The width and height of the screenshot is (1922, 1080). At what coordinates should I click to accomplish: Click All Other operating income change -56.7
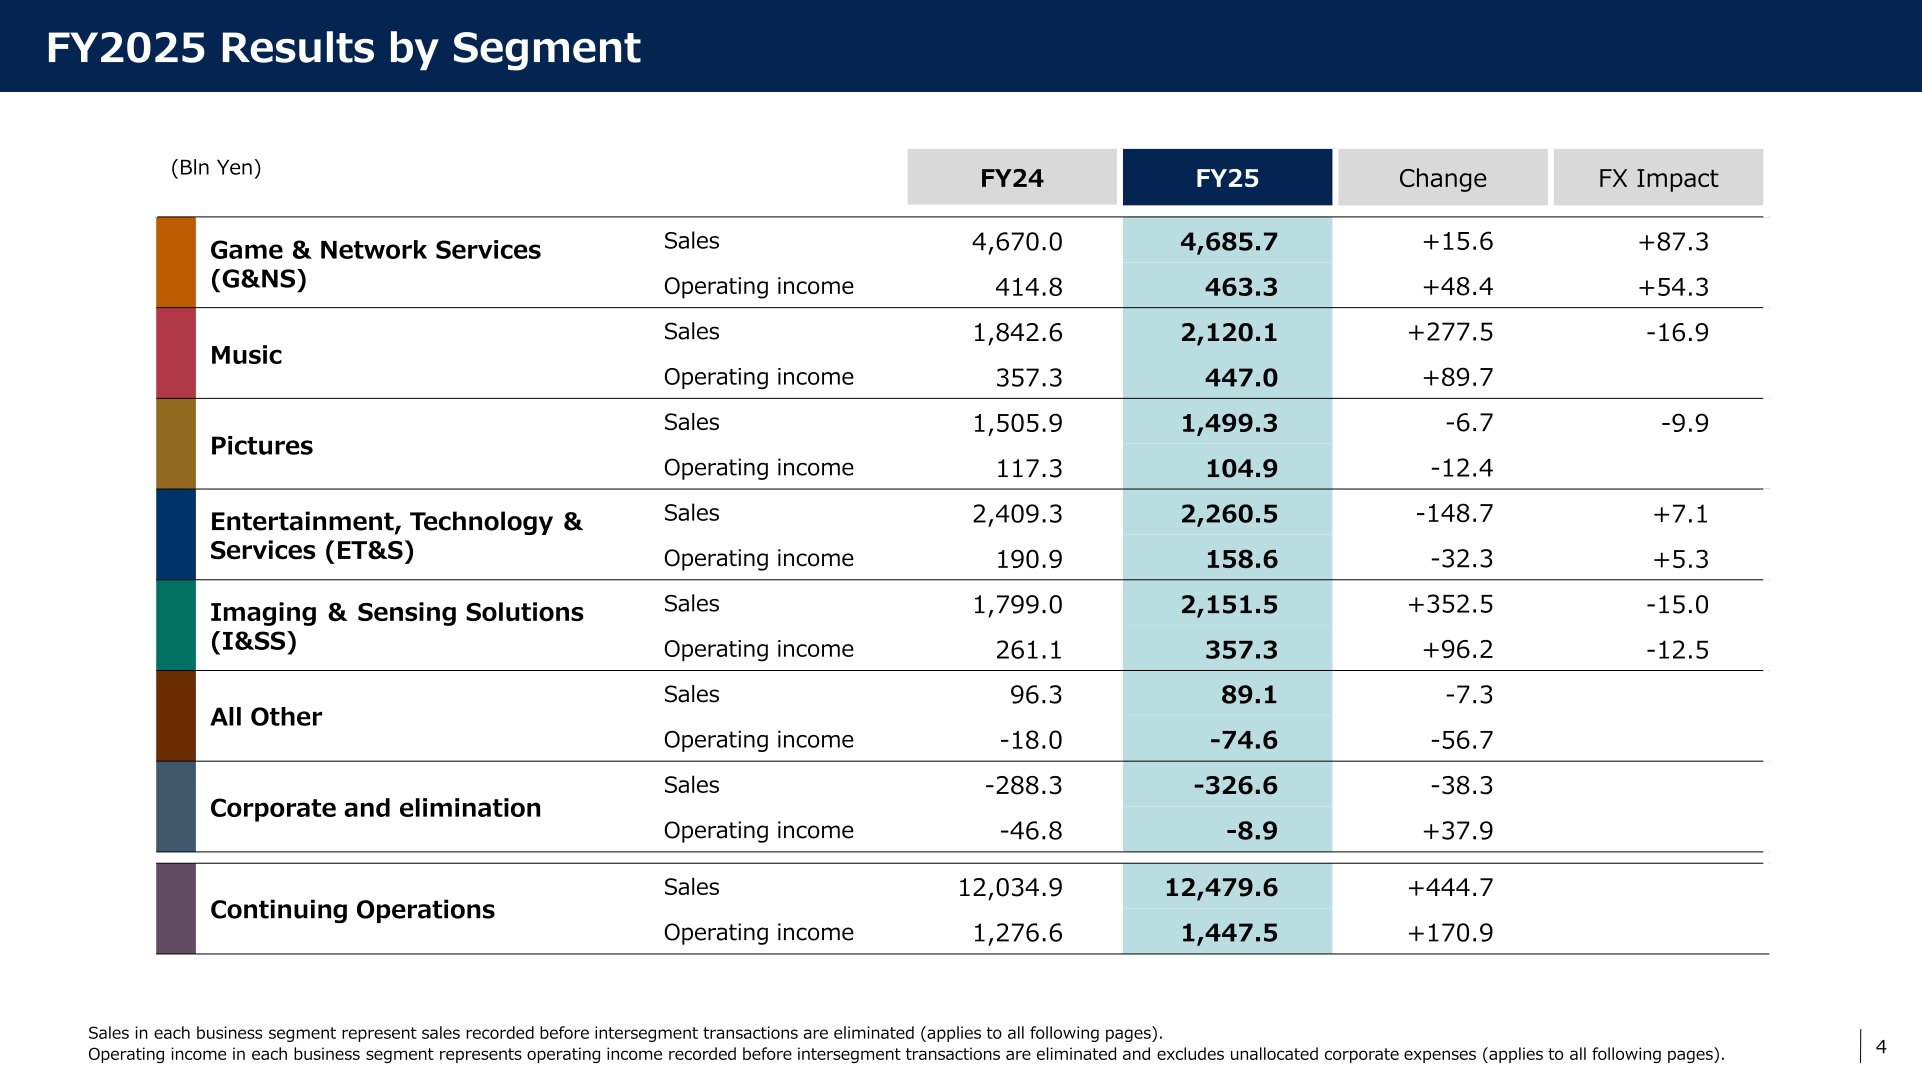click(x=1461, y=740)
